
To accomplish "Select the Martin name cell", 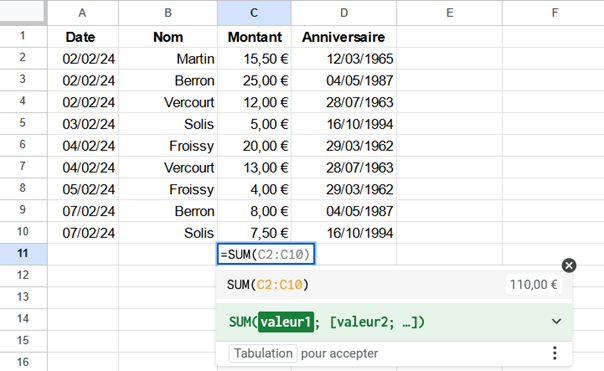I will point(168,59).
